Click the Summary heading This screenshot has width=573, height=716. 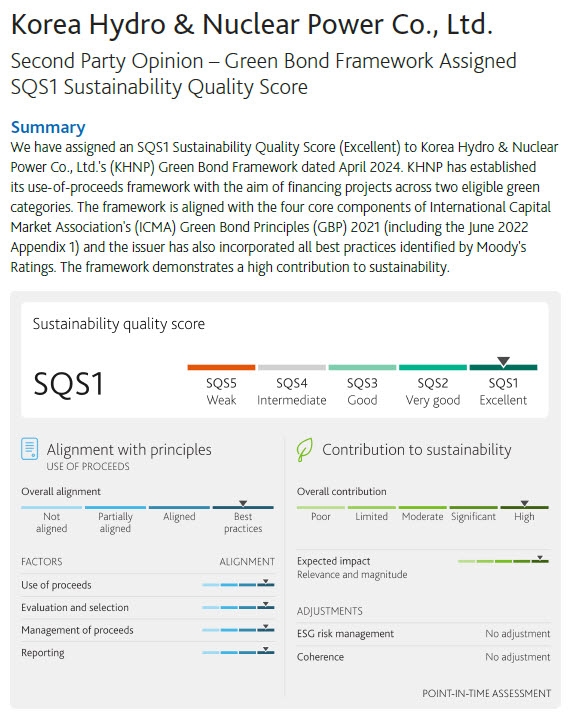(x=48, y=127)
